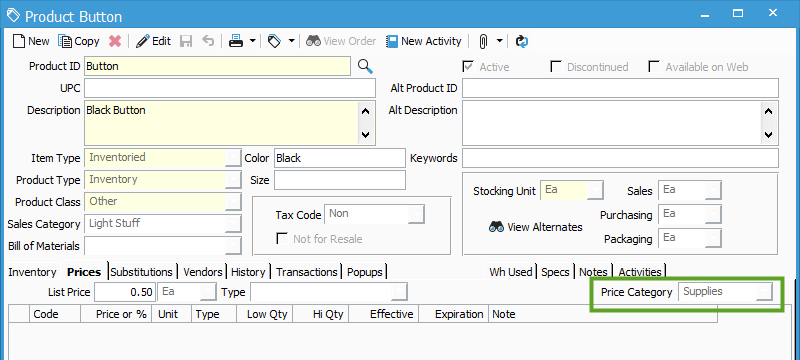Viewport: 800px width, 360px height.
Task: Open the Tax Code dropdown
Action: [417, 214]
